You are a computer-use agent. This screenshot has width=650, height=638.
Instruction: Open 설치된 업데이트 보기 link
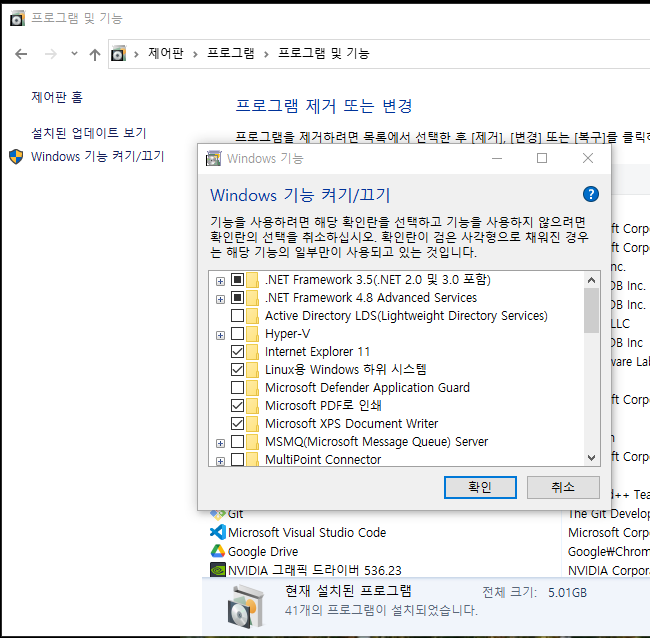click(x=89, y=133)
